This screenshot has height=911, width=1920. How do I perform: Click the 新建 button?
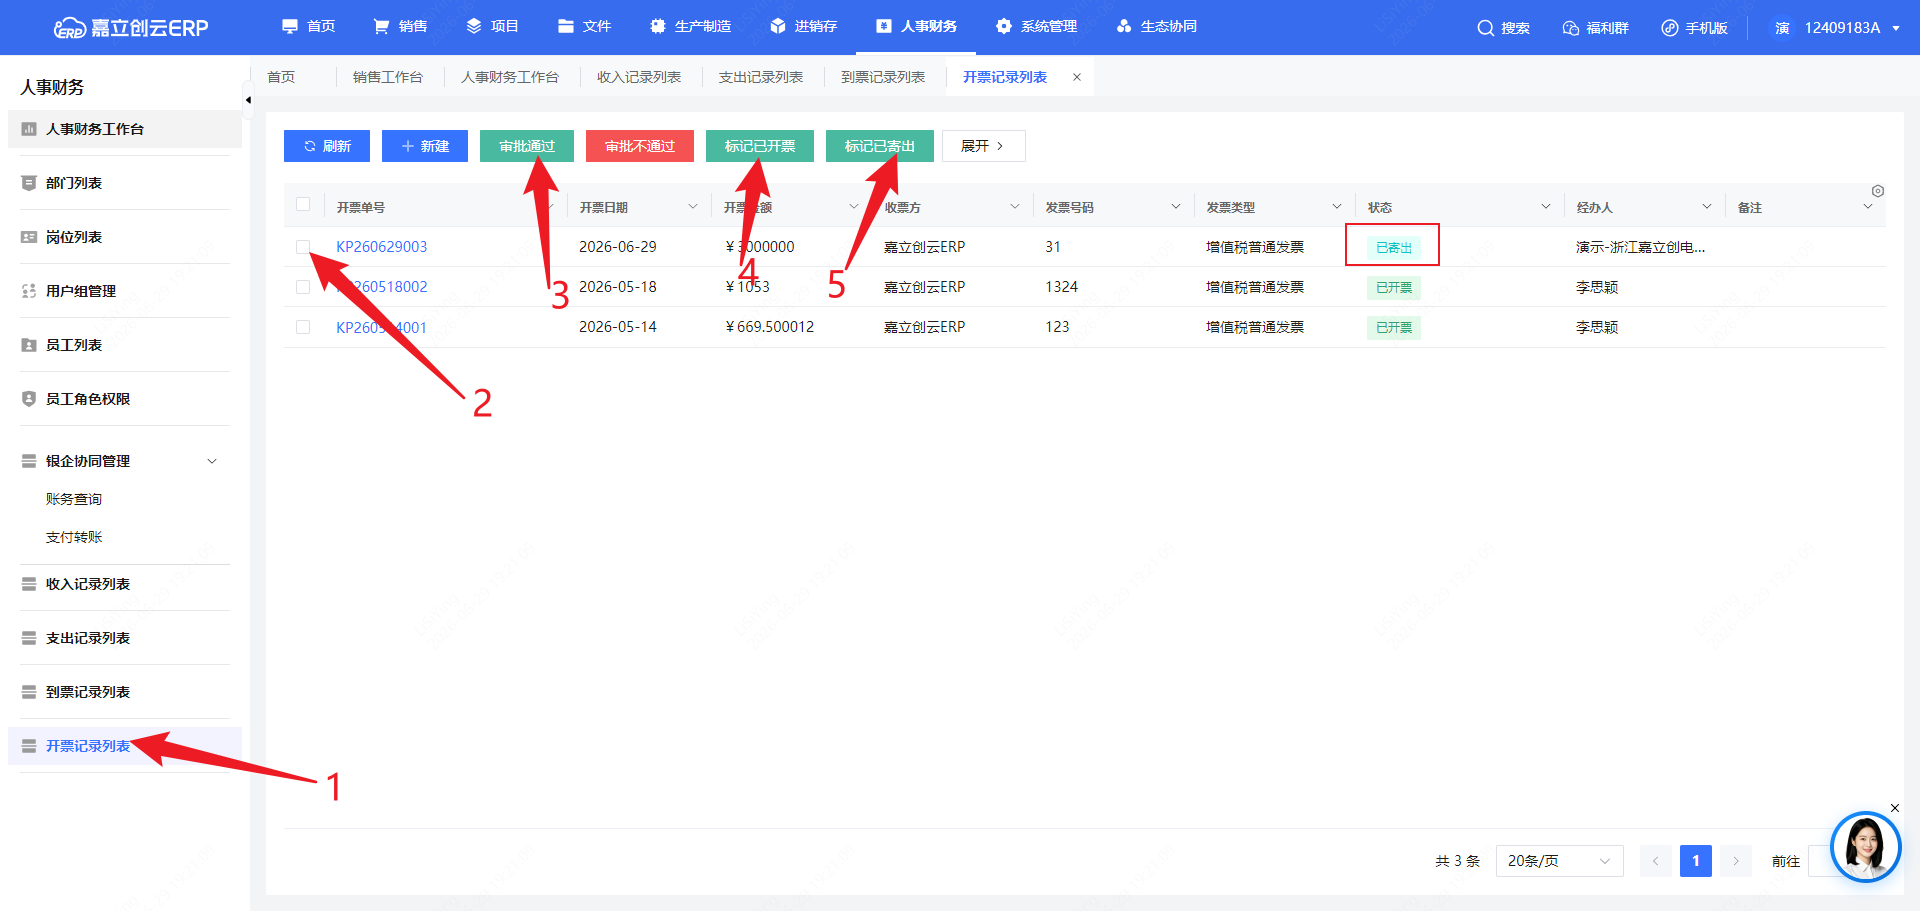click(x=425, y=146)
